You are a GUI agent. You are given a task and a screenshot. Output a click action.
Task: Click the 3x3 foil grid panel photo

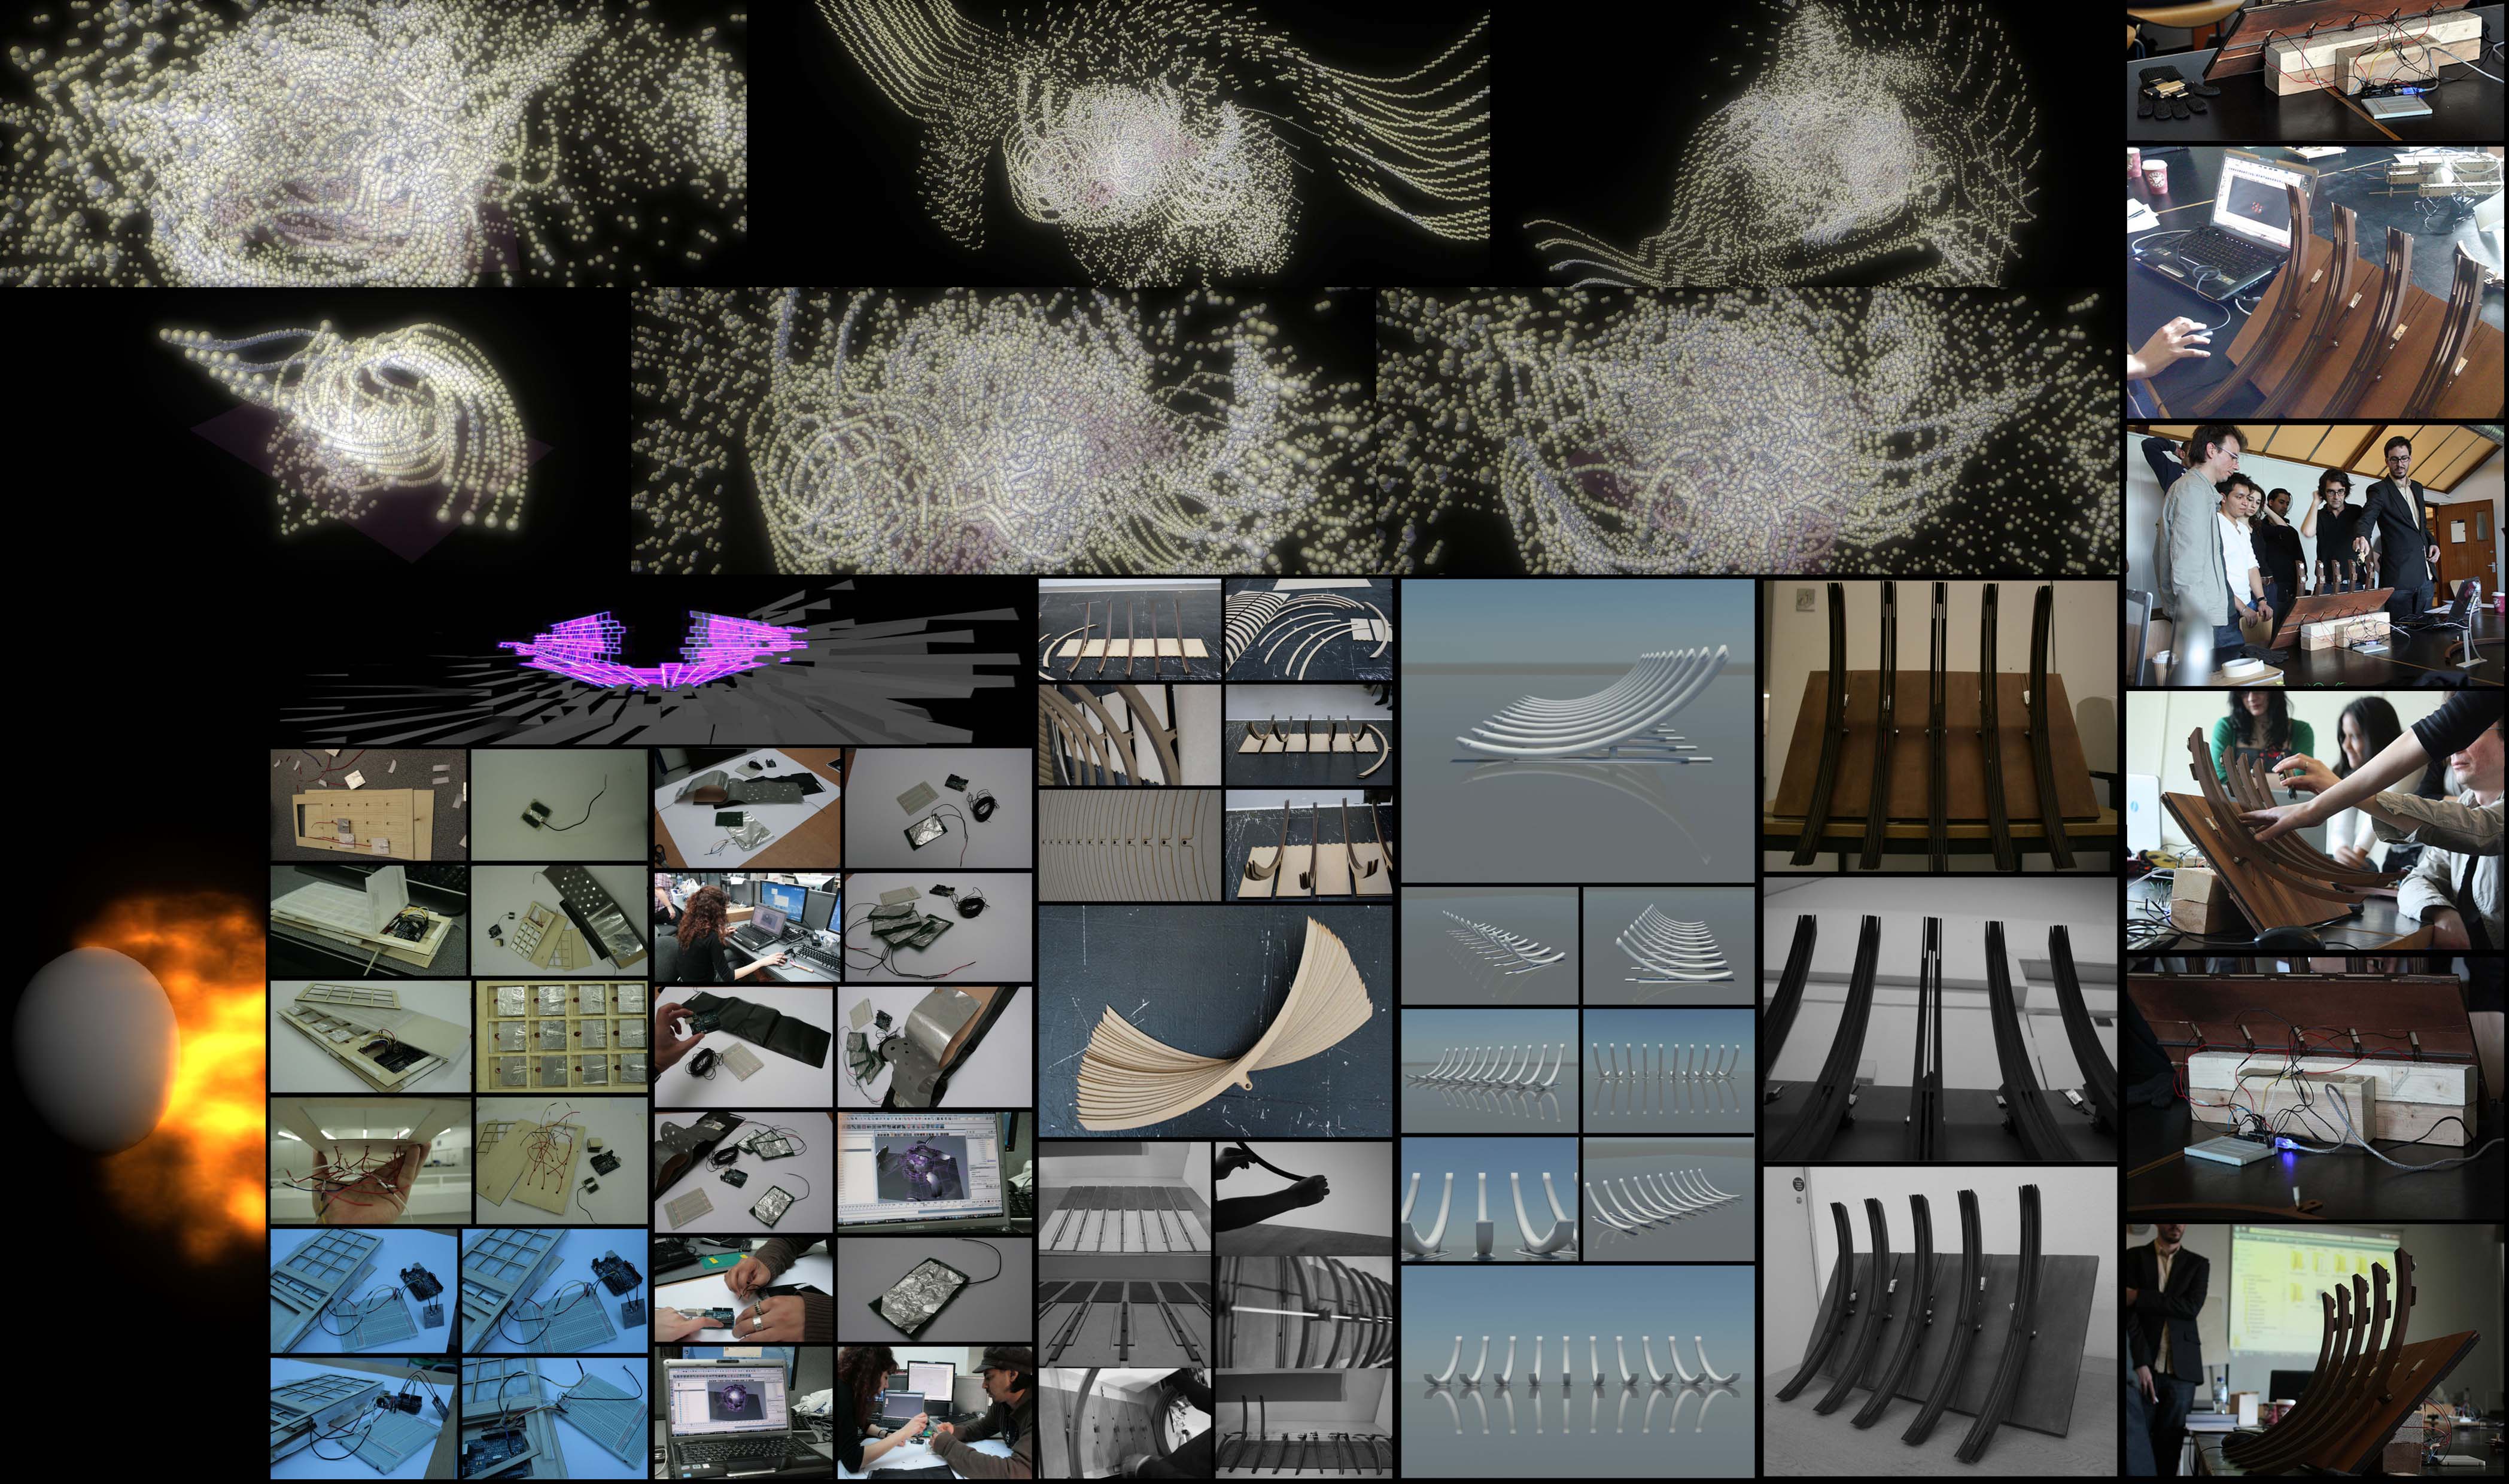pyautogui.click(x=561, y=1036)
